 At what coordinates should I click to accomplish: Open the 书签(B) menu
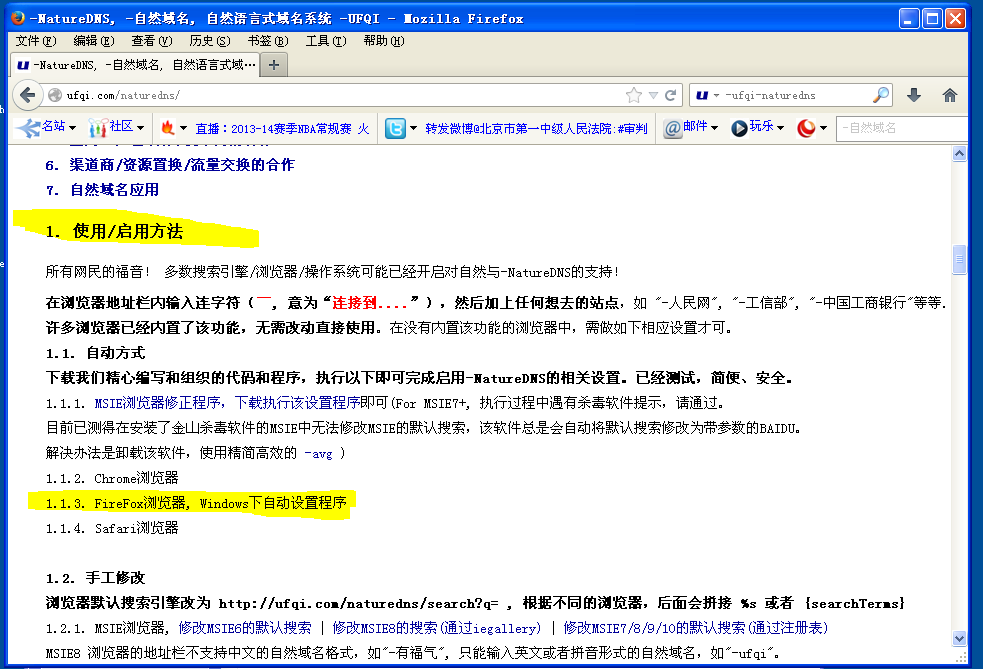click(267, 41)
